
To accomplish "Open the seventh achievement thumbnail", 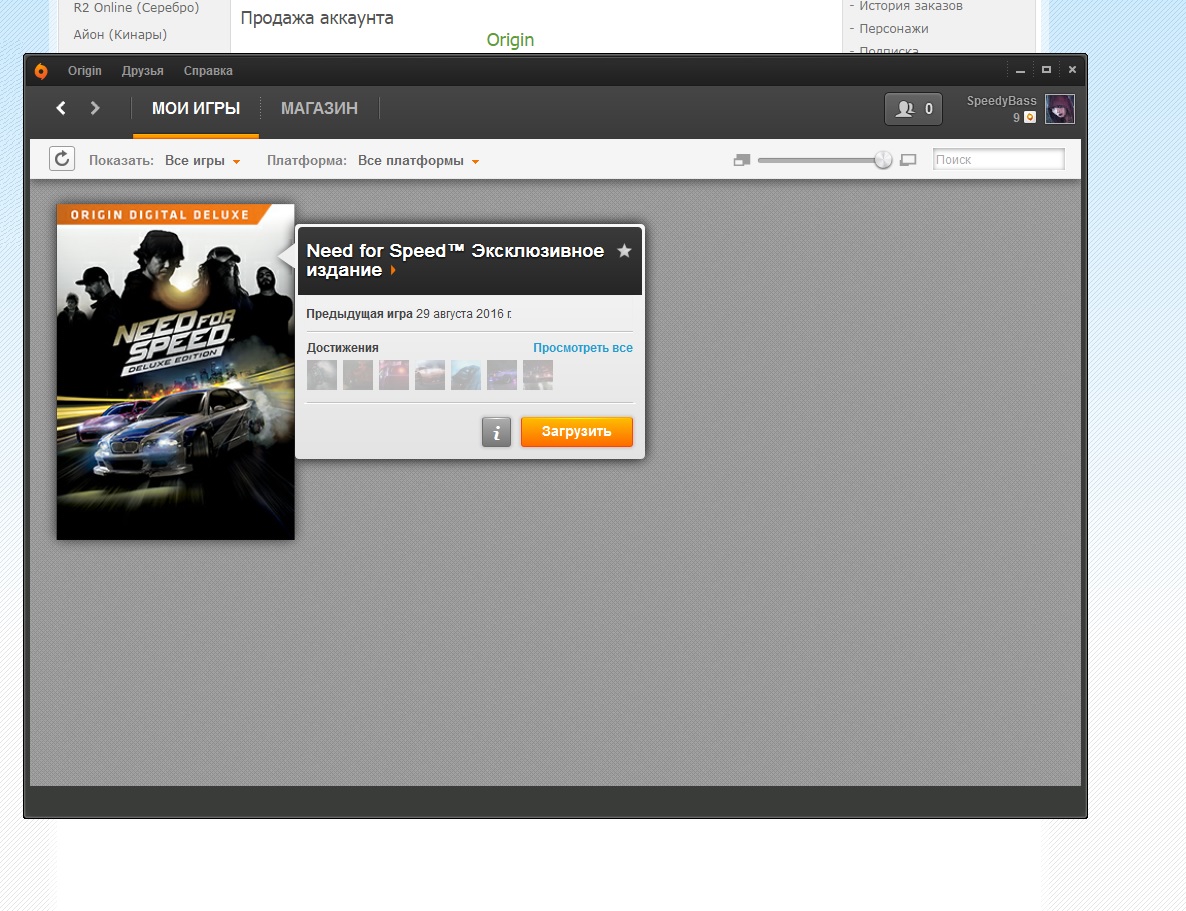I will point(538,375).
